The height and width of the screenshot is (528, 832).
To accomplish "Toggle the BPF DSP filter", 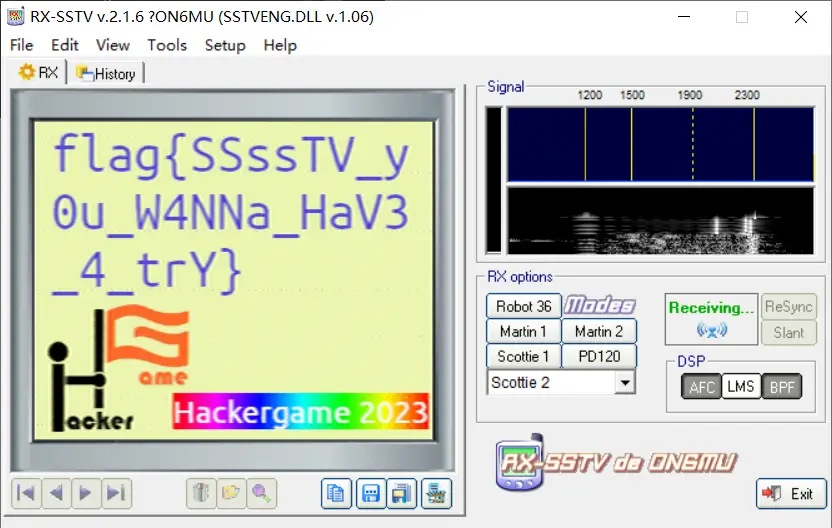I will click(x=779, y=387).
